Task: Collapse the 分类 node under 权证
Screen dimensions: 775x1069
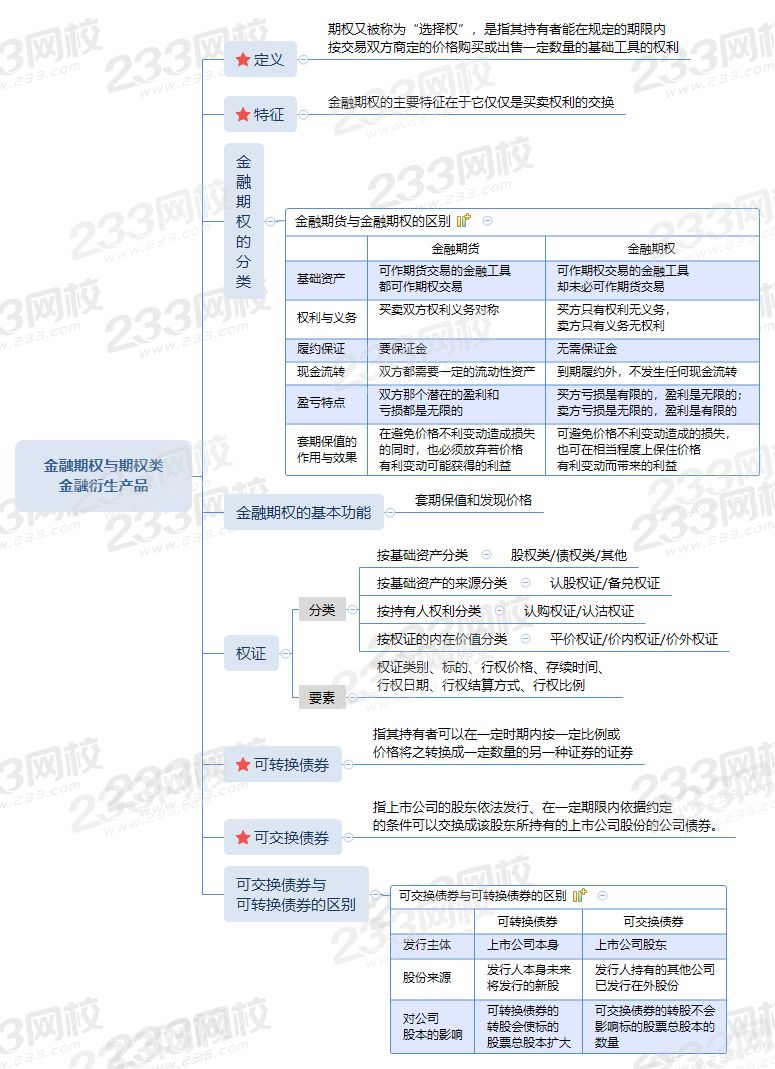Action: (x=352, y=609)
